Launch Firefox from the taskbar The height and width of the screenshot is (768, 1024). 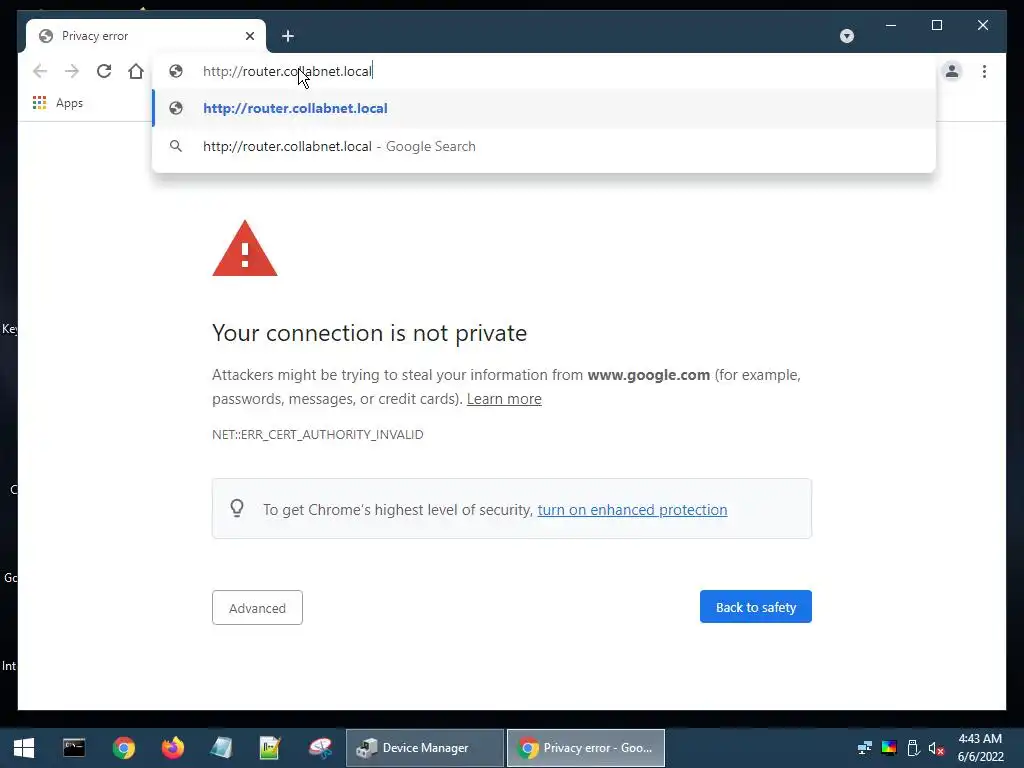click(172, 748)
